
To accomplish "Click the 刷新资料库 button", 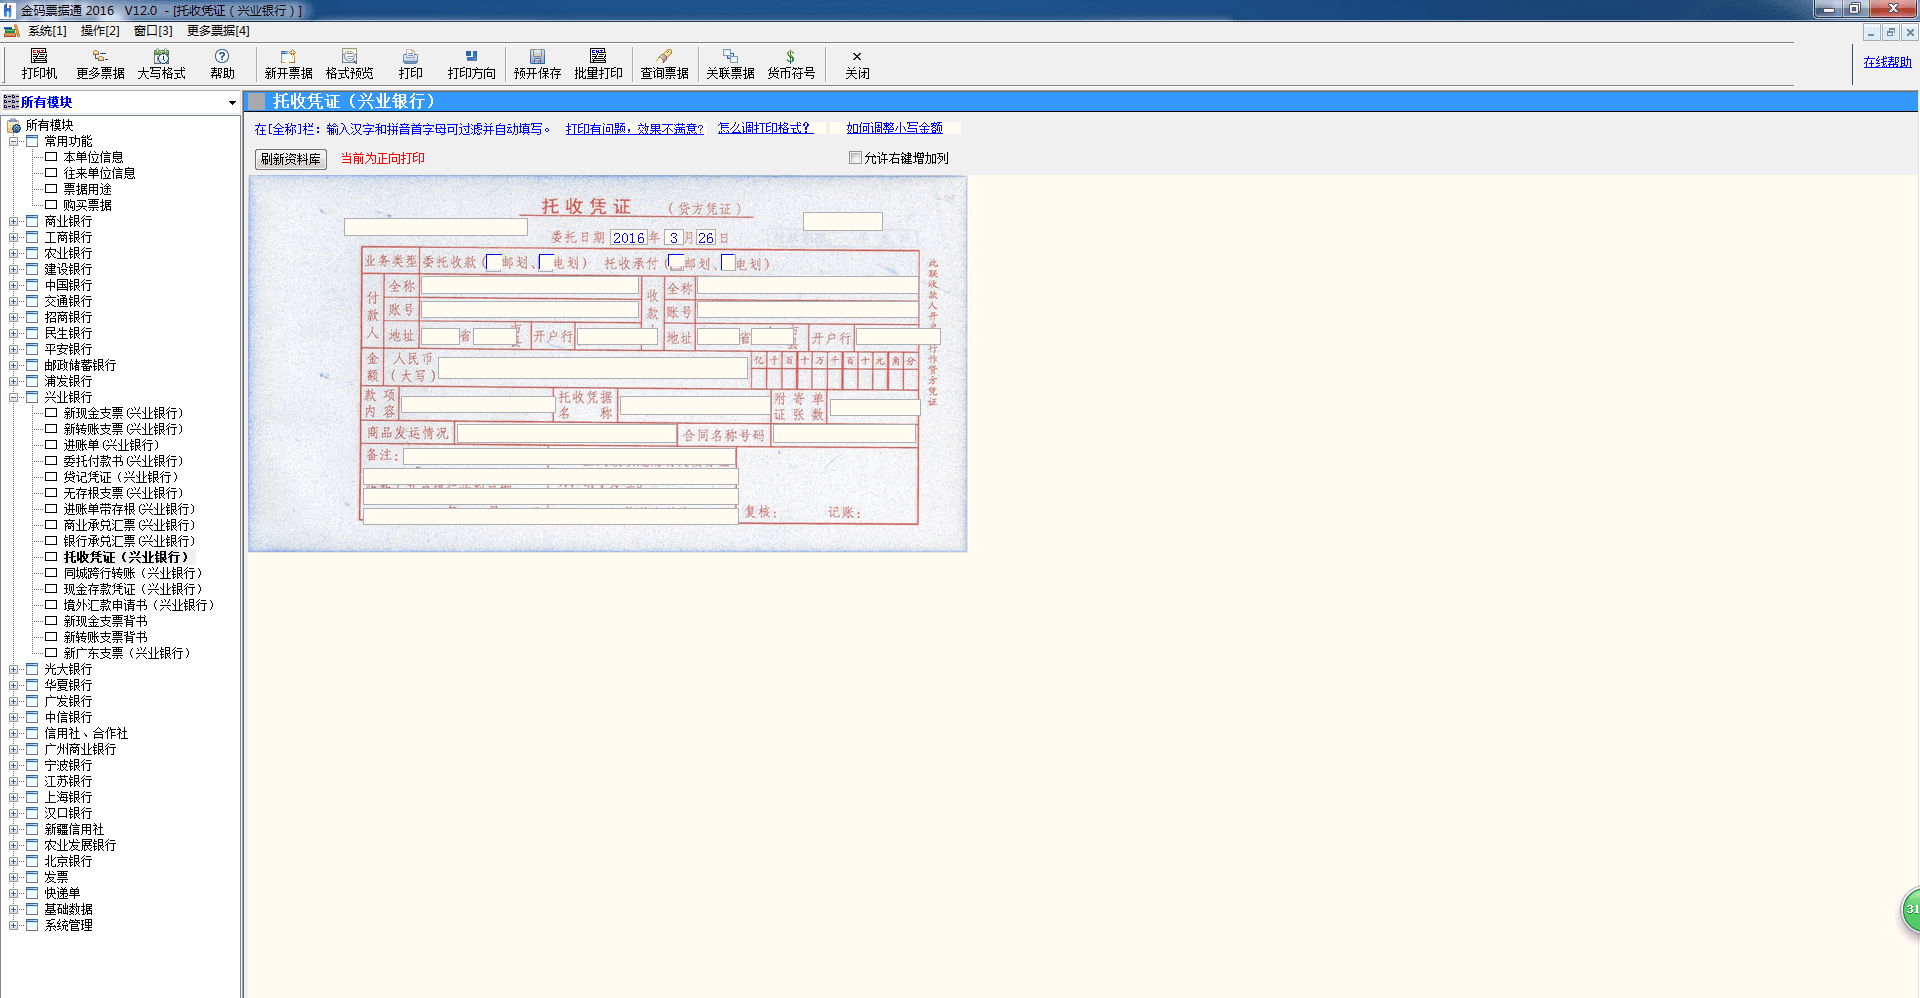I will point(290,159).
